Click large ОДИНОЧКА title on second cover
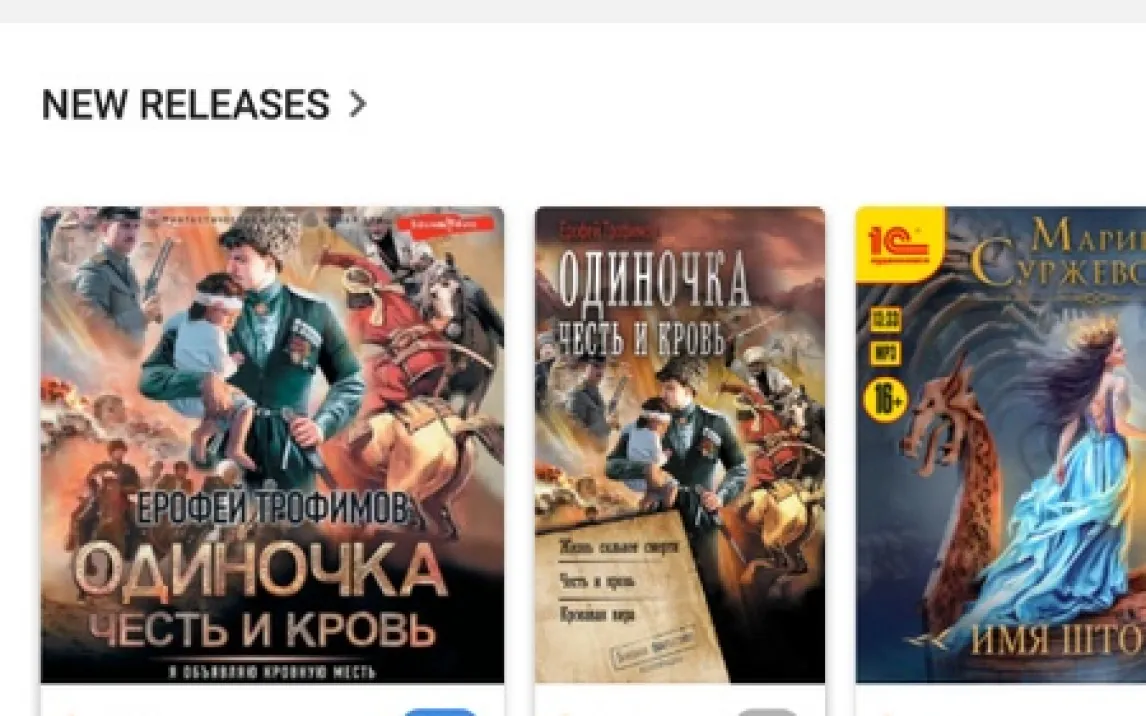Screen dimensions: 1146x716 654,279
